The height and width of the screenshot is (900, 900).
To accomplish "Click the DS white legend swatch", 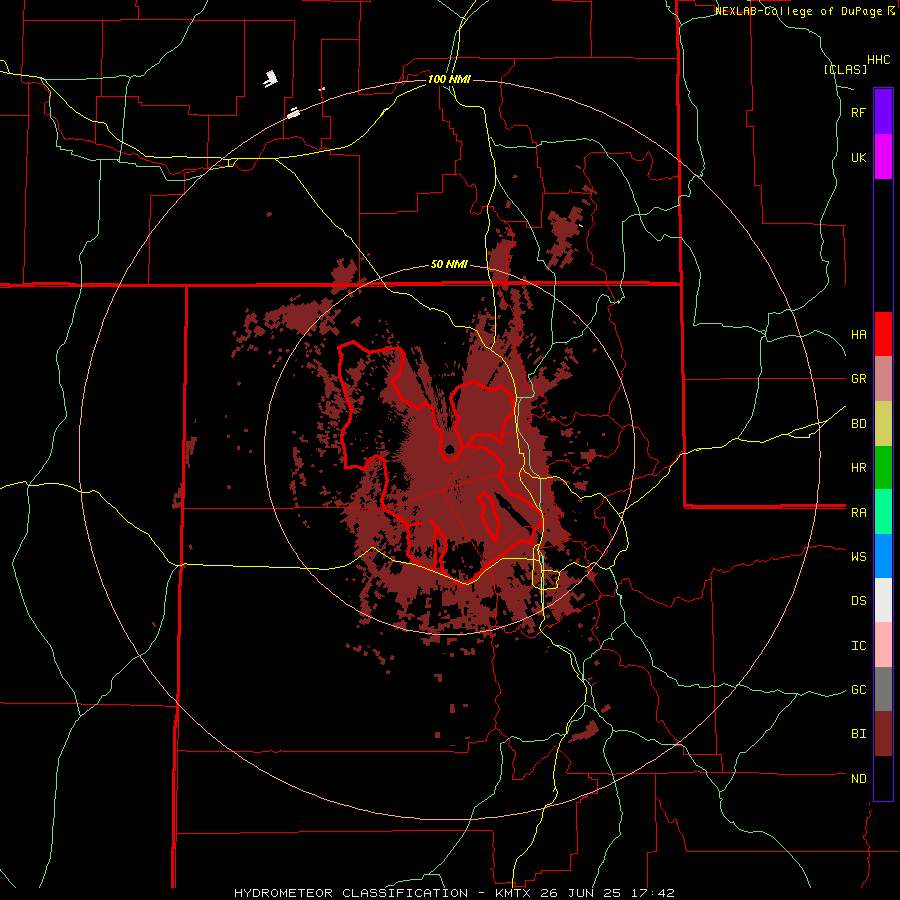I will pyautogui.click(x=883, y=600).
